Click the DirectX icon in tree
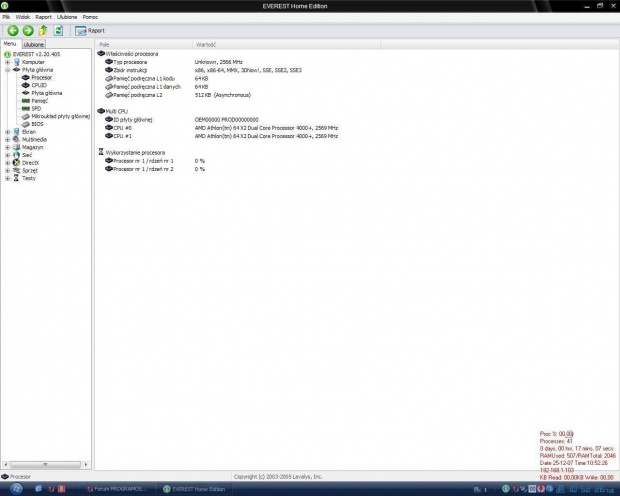620x496 pixels. 17,163
